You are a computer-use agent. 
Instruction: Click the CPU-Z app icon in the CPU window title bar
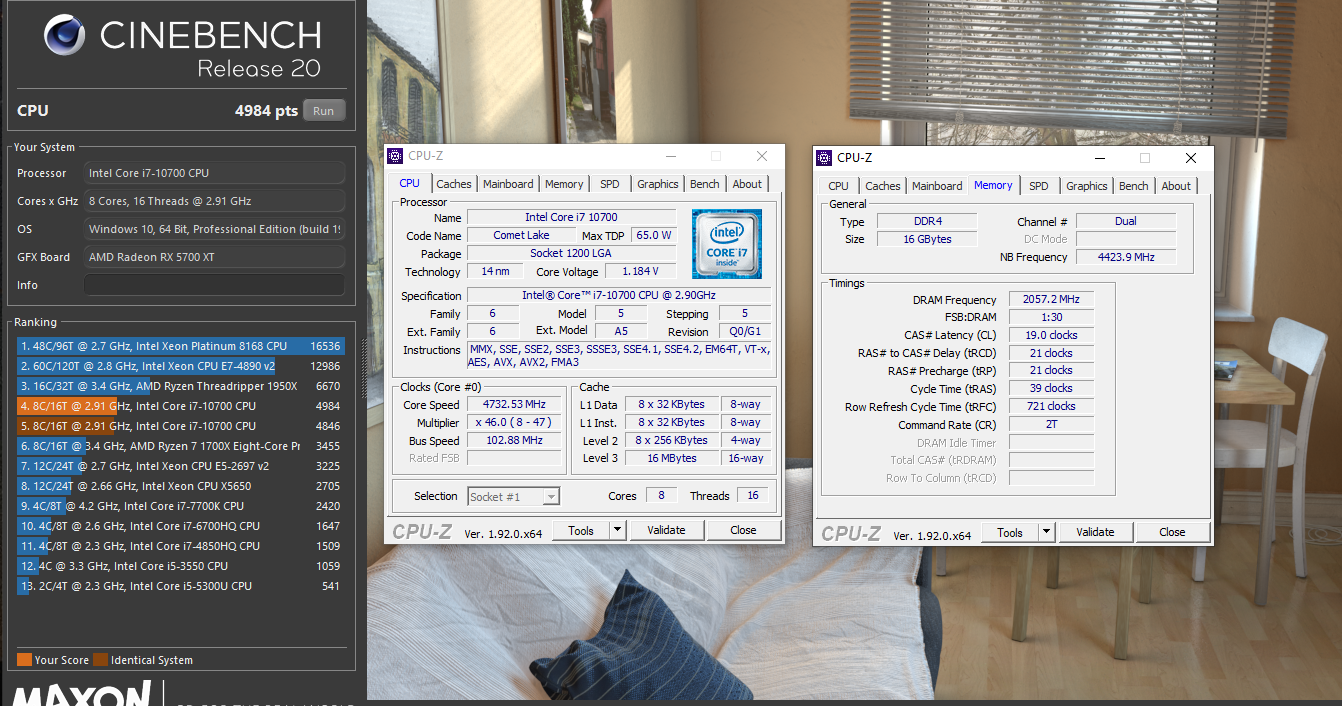coord(396,156)
